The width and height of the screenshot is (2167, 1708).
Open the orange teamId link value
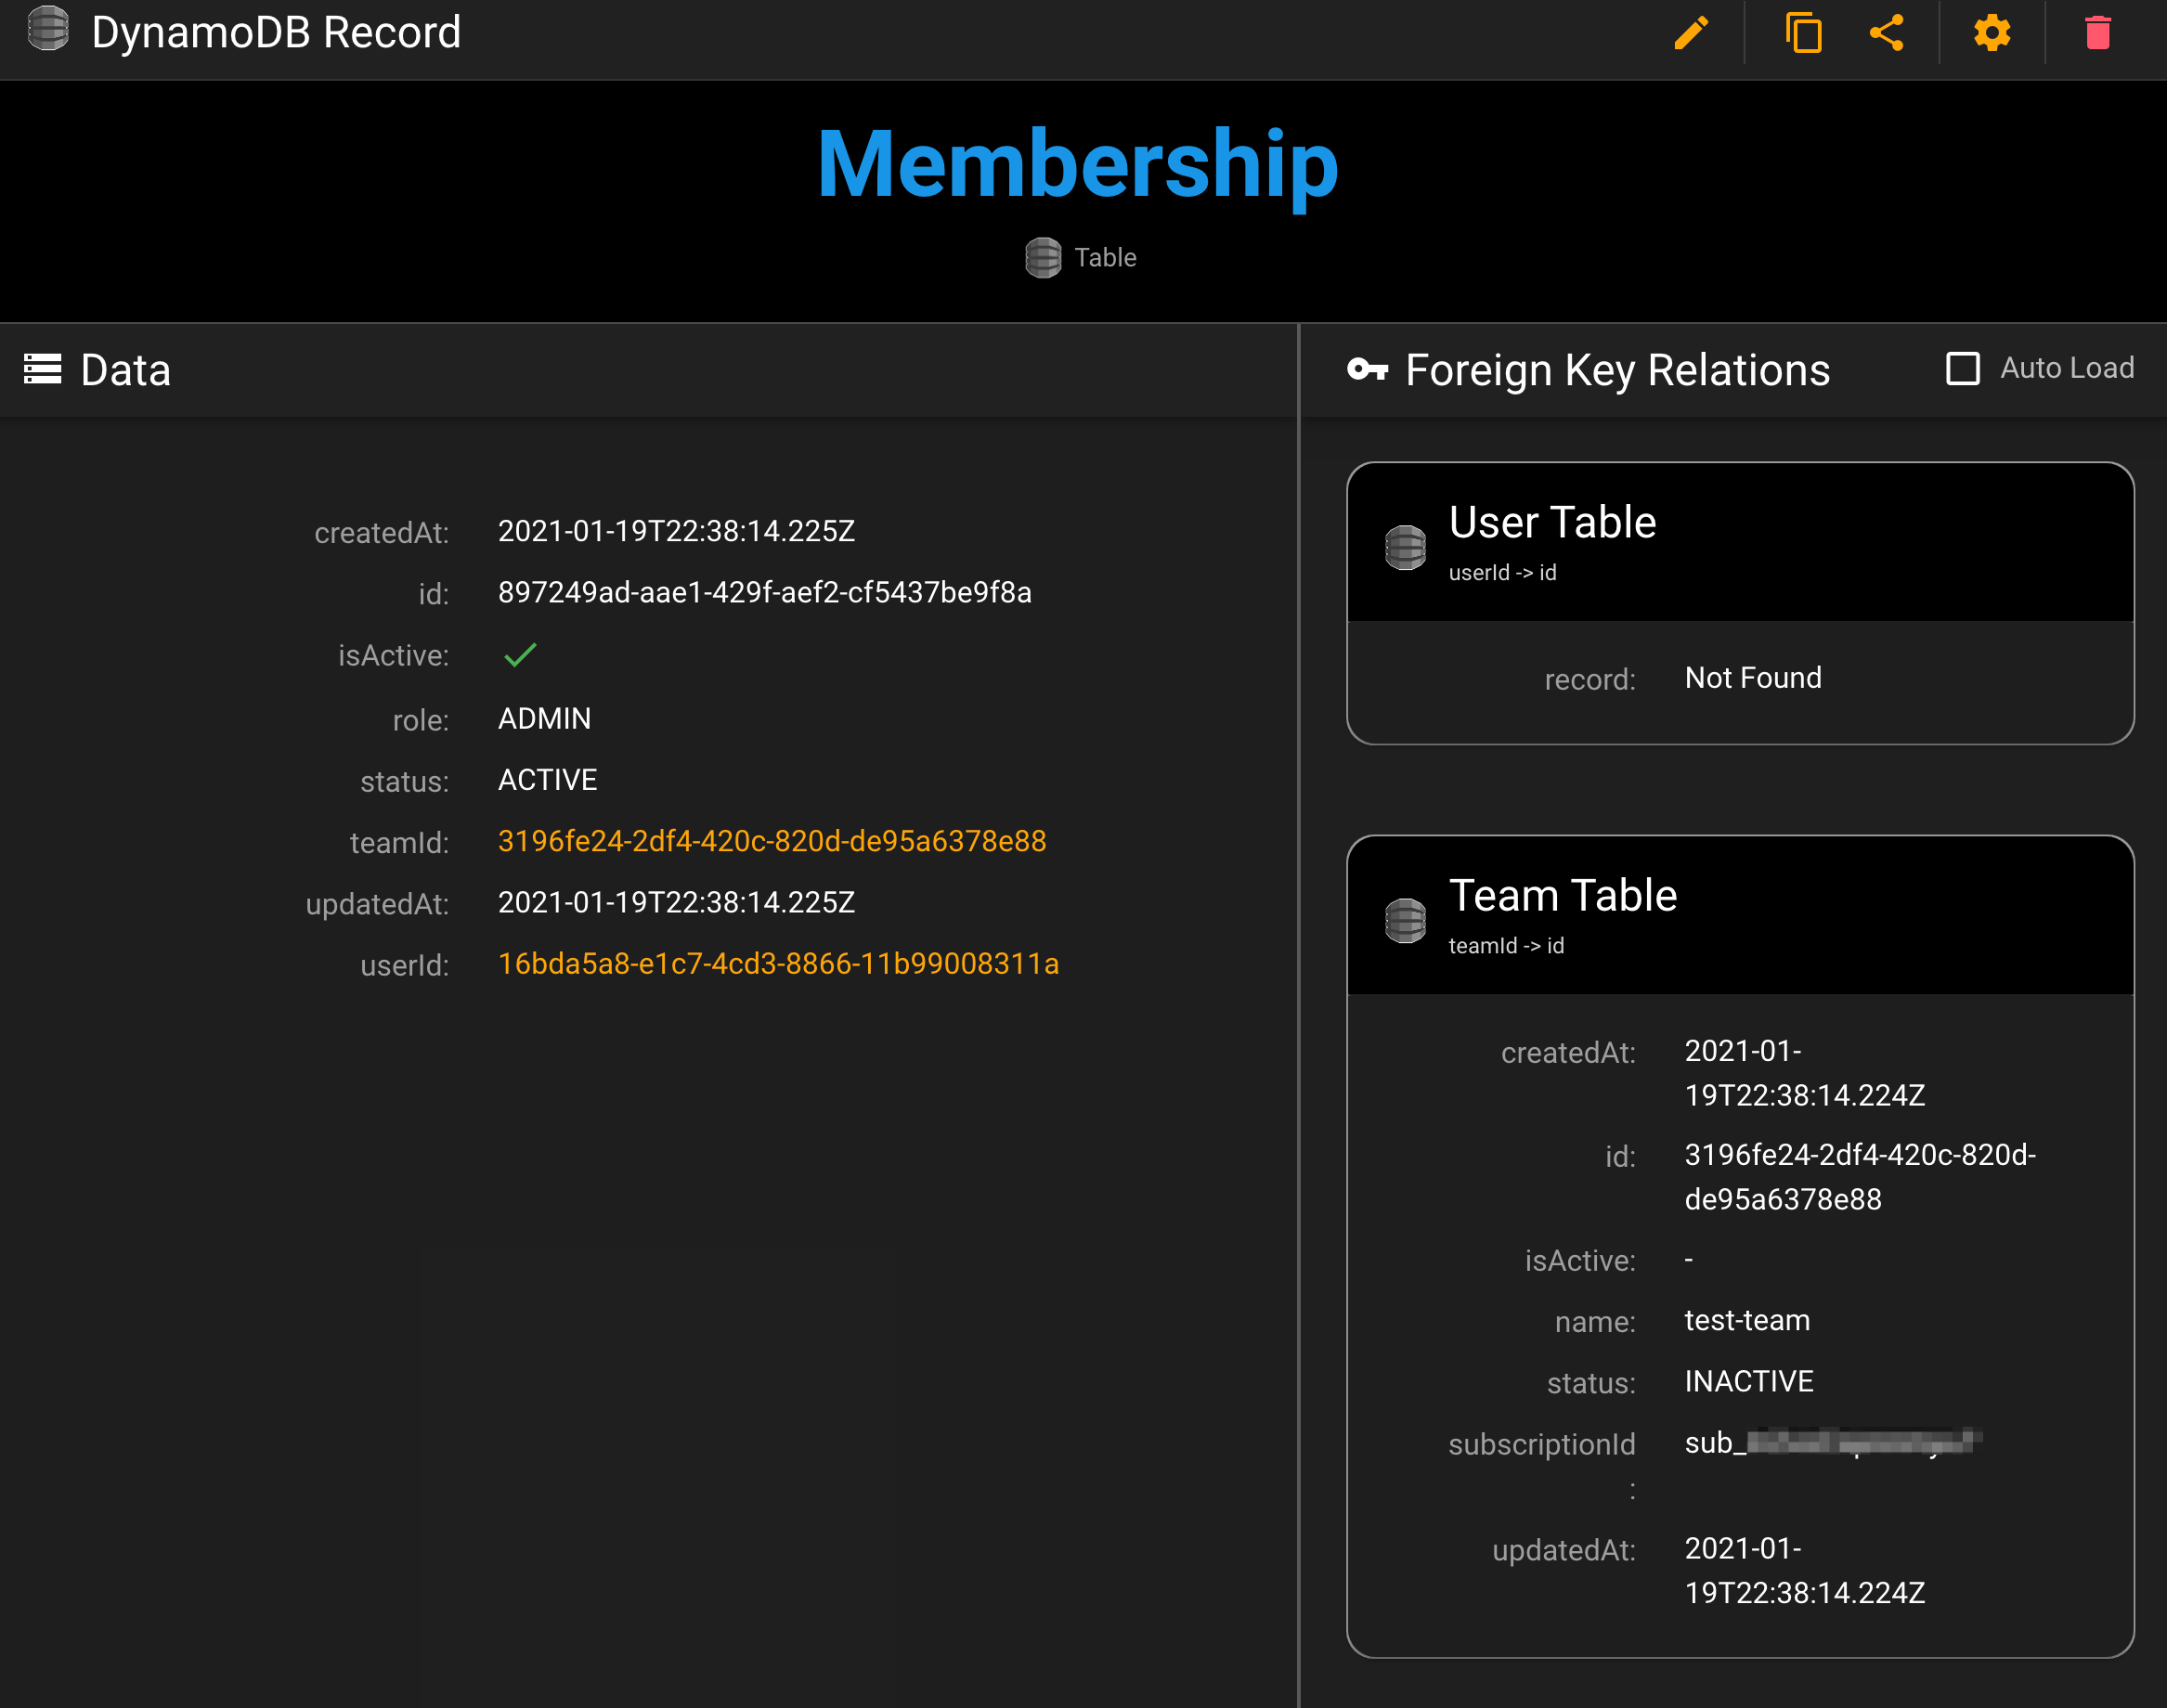(772, 841)
